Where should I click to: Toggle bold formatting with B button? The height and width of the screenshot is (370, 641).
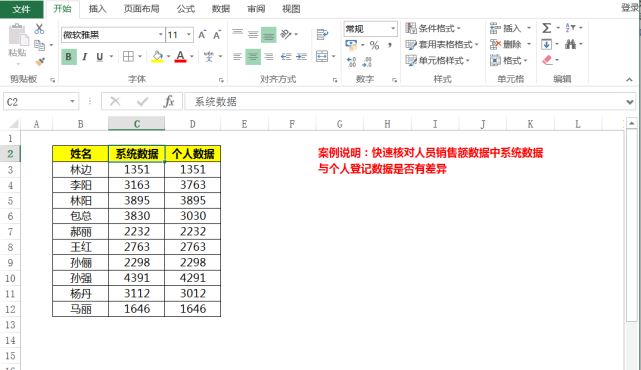pyautogui.click(x=69, y=57)
